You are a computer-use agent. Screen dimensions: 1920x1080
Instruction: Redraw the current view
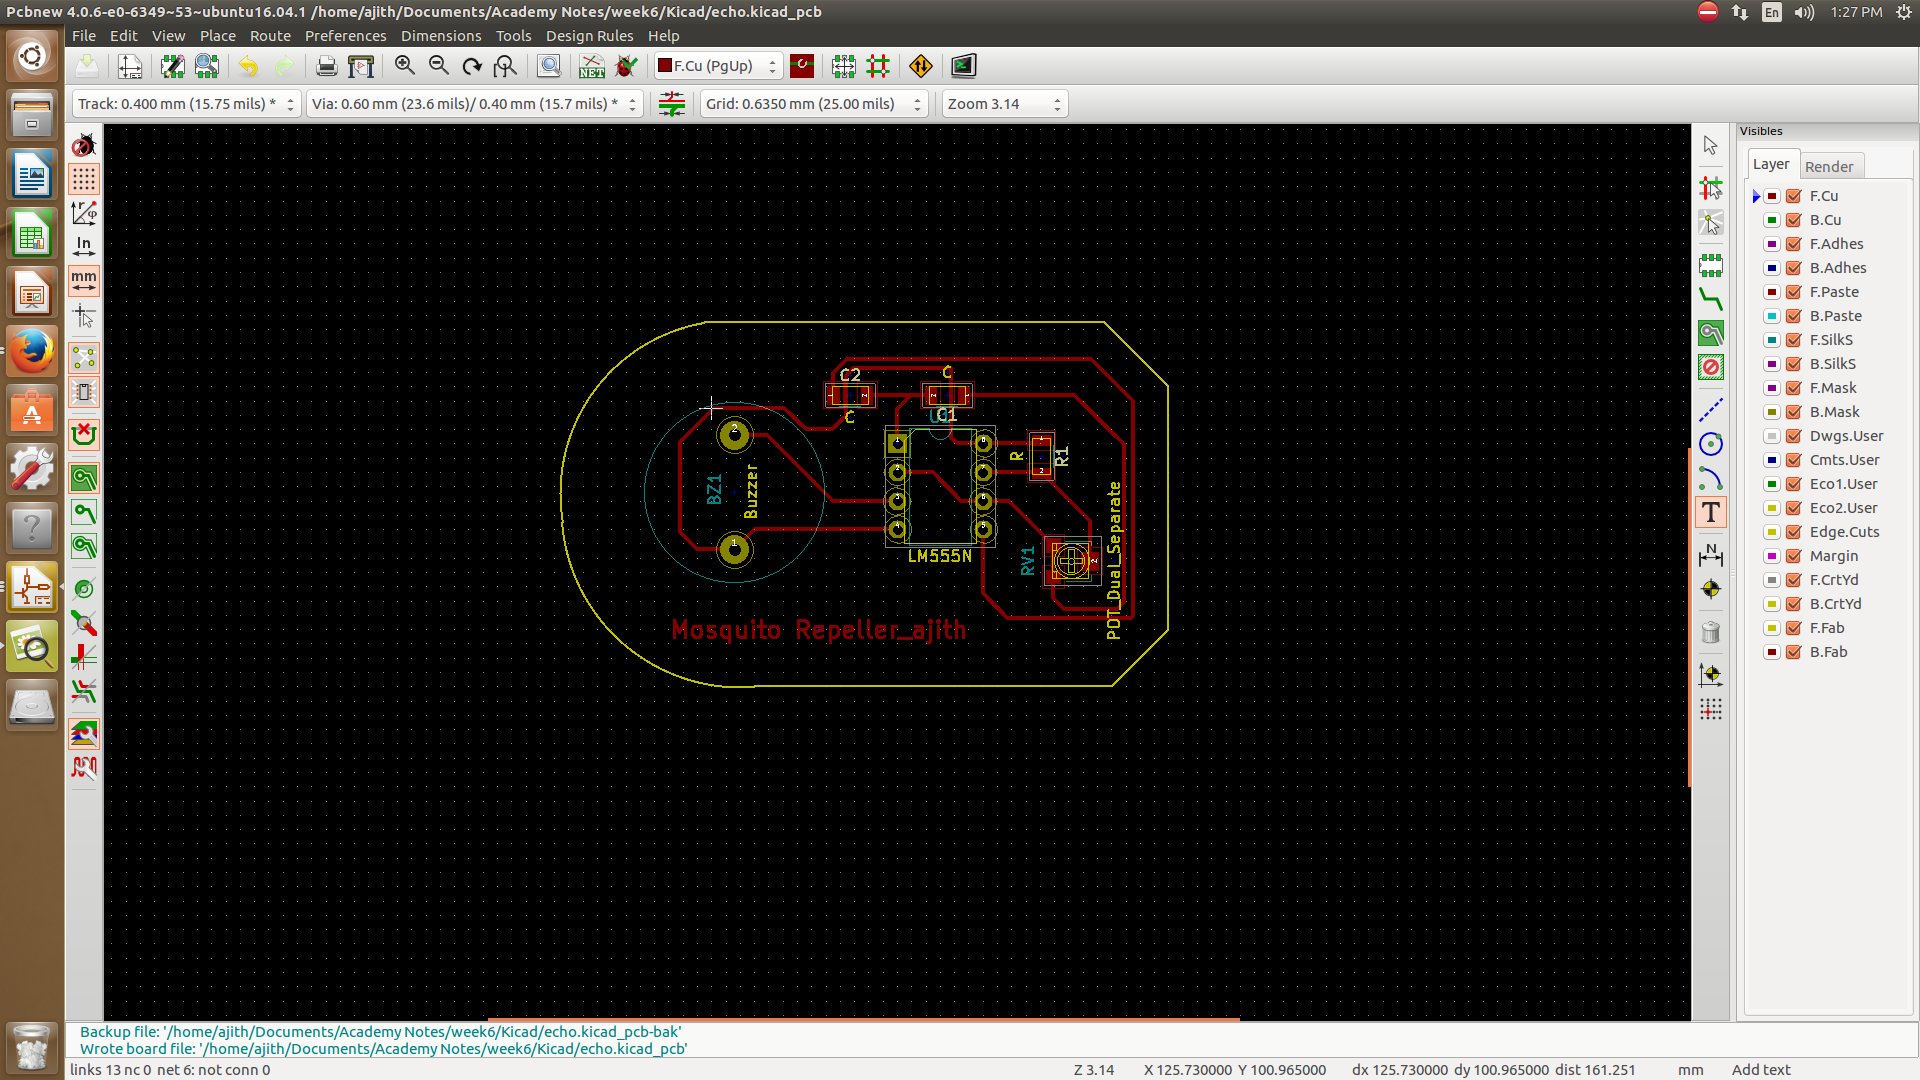point(472,66)
